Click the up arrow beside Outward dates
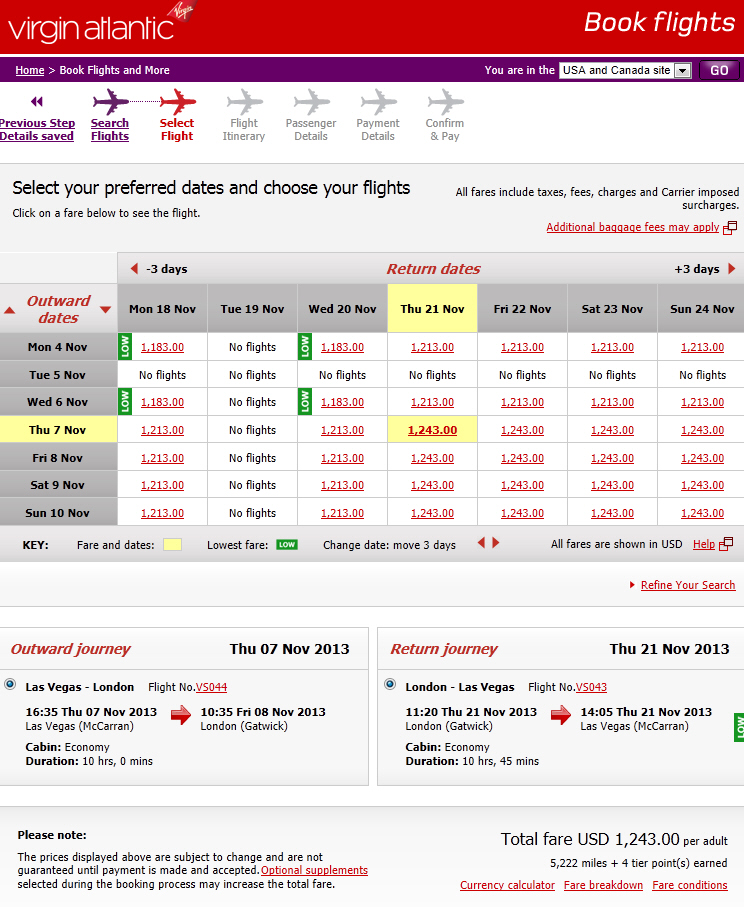Image resolution: width=744 pixels, height=907 pixels. click(9, 311)
